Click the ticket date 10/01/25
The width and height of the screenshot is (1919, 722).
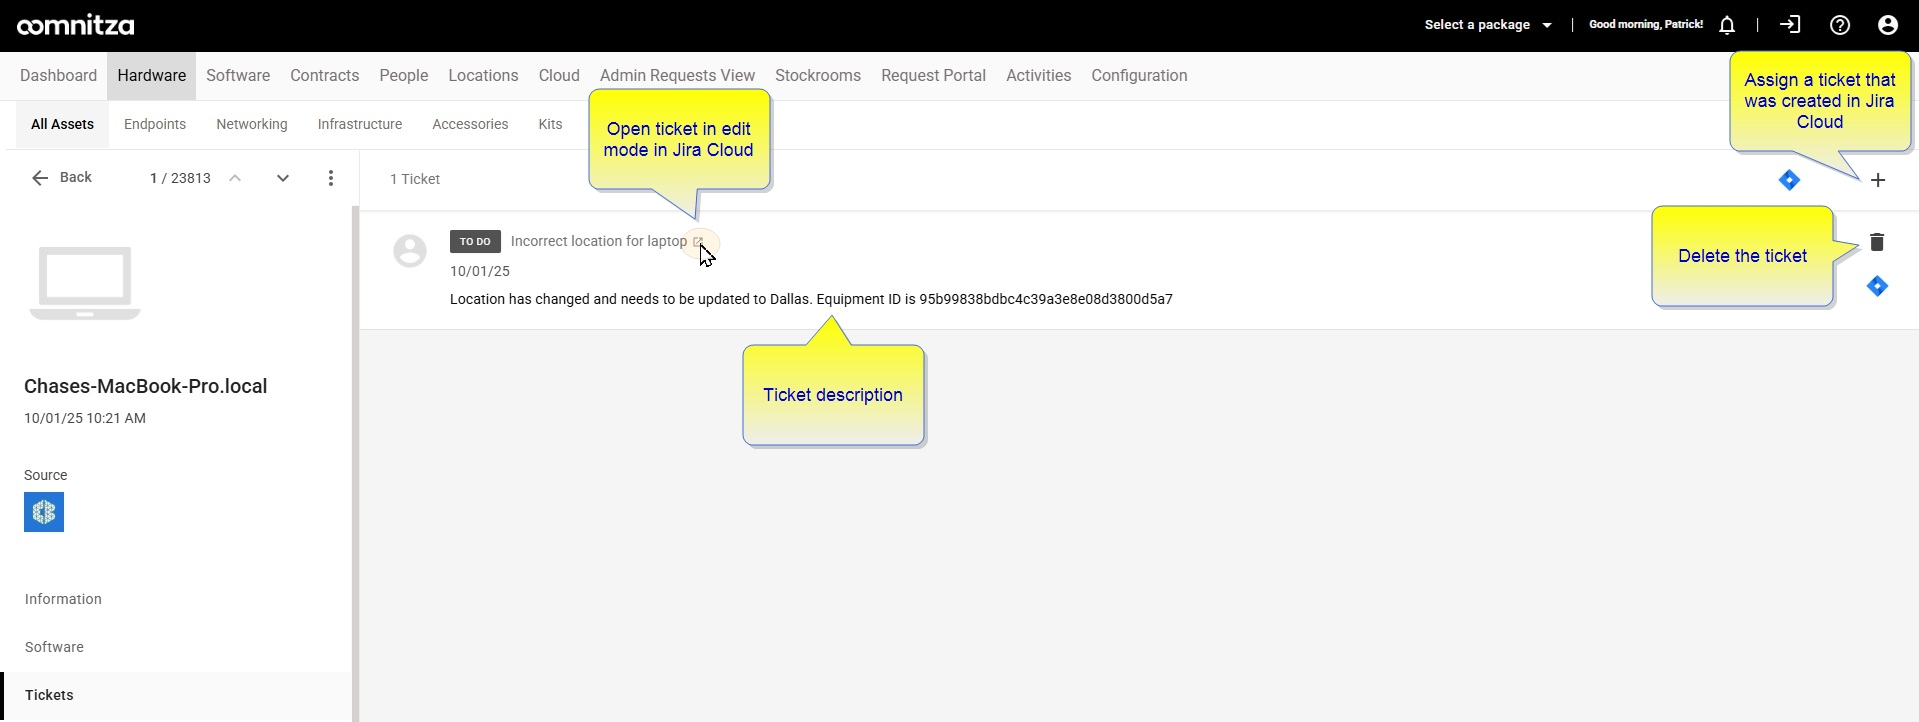click(480, 271)
